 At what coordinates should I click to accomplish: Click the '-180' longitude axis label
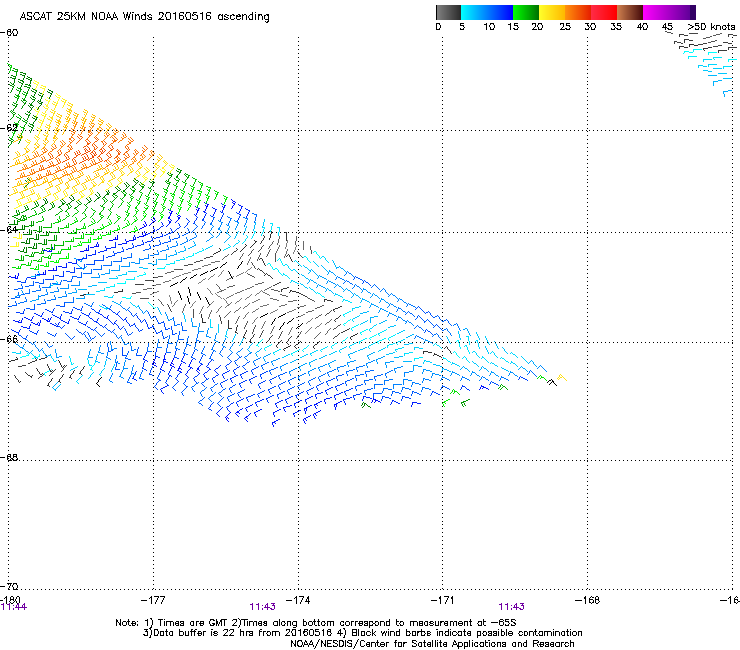click(x=10, y=600)
